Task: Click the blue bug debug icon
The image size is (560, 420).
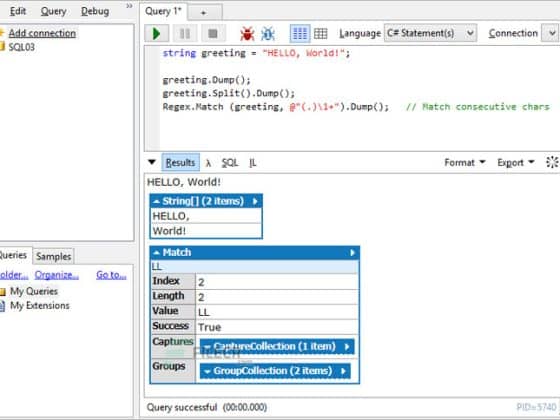Action: pos(268,34)
